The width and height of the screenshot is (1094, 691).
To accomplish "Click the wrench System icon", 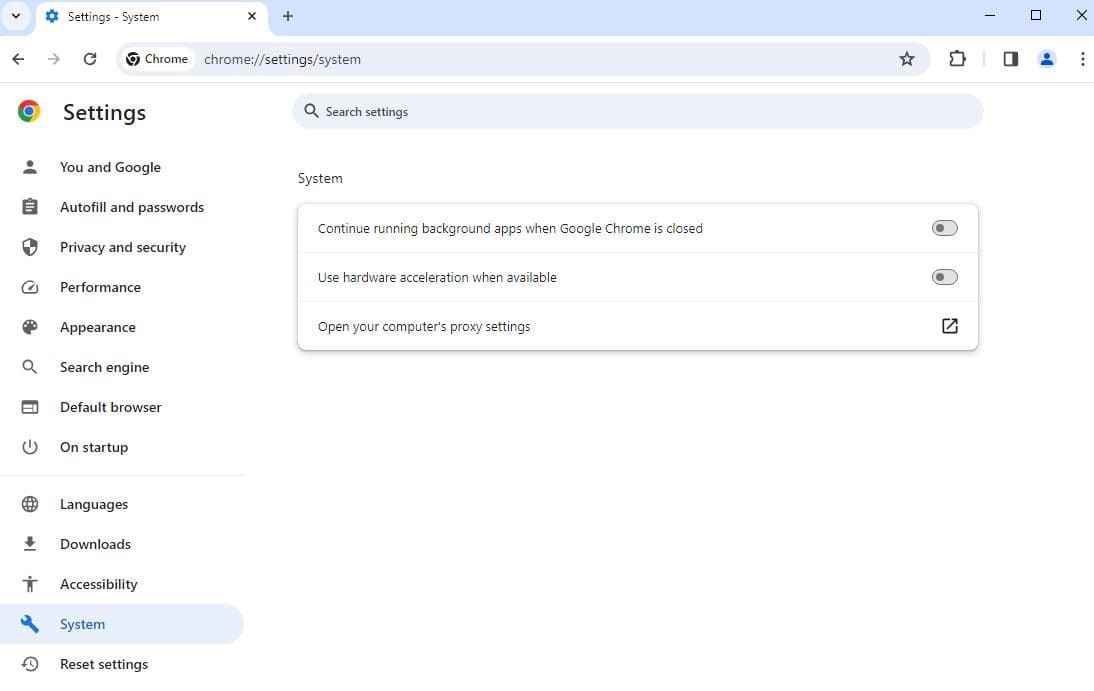I will coord(30,624).
